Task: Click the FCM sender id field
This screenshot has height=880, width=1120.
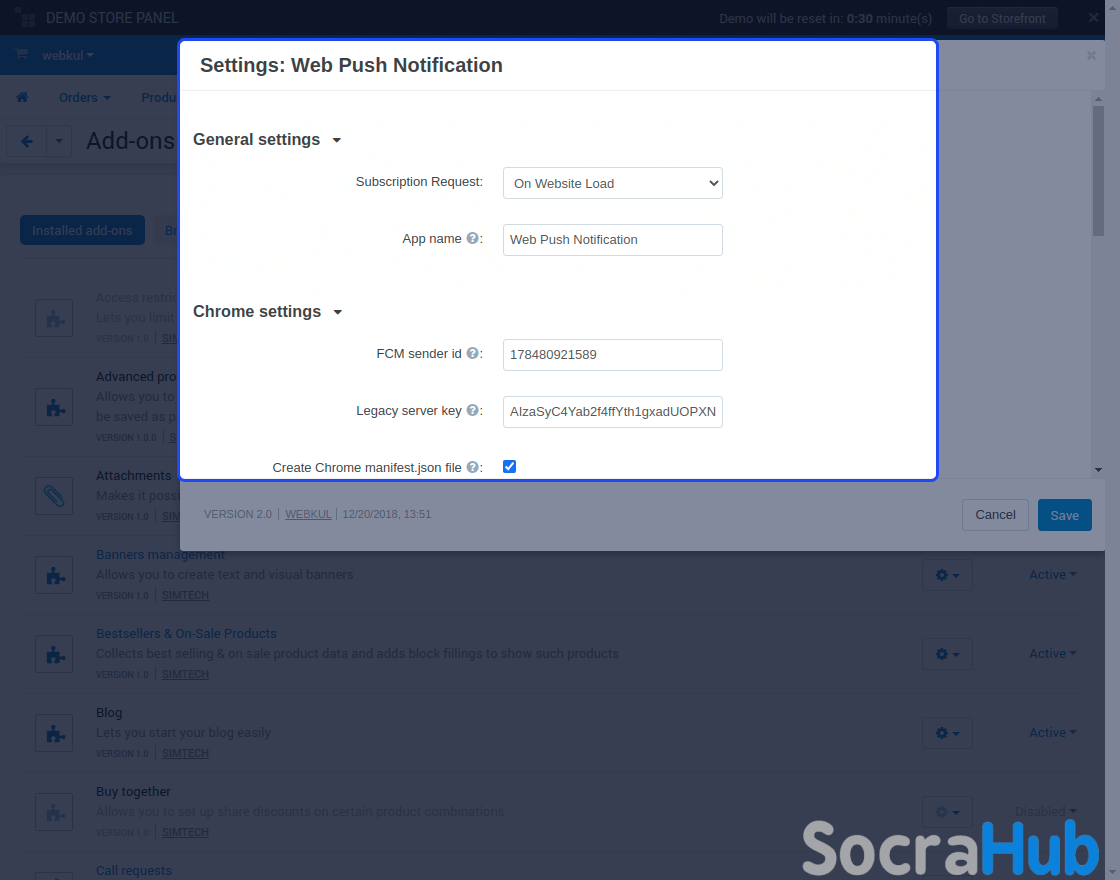Action: 612,354
